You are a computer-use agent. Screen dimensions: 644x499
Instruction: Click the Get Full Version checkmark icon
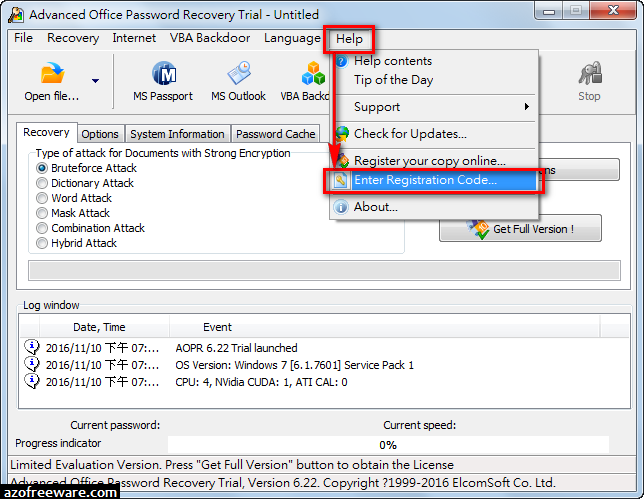point(478,229)
